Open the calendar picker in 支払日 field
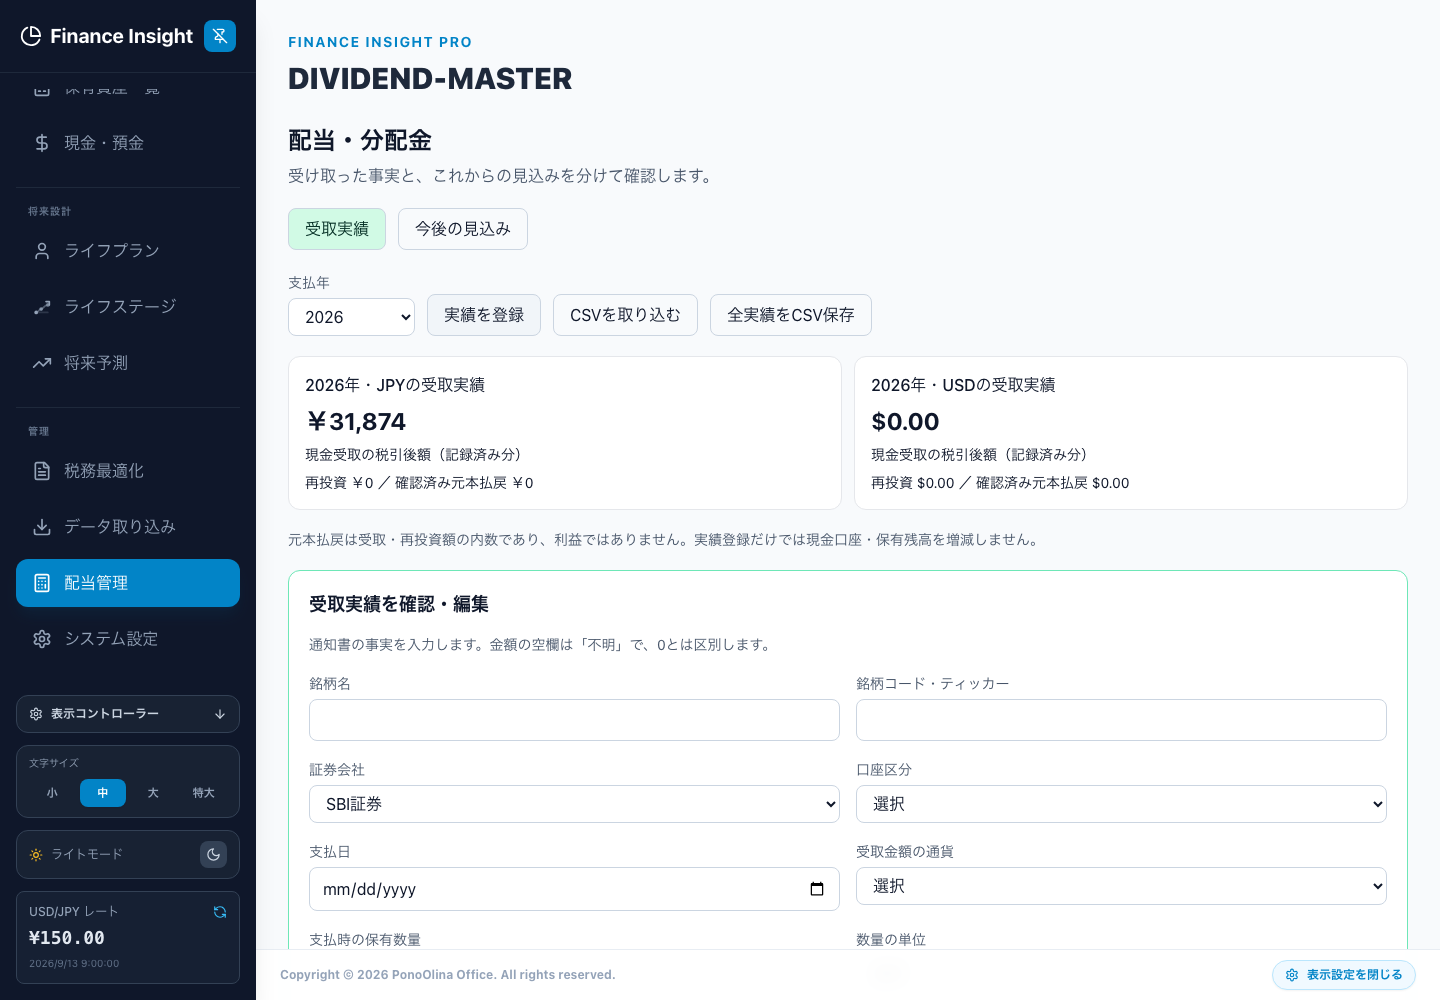The width and height of the screenshot is (1440, 1000). click(817, 889)
